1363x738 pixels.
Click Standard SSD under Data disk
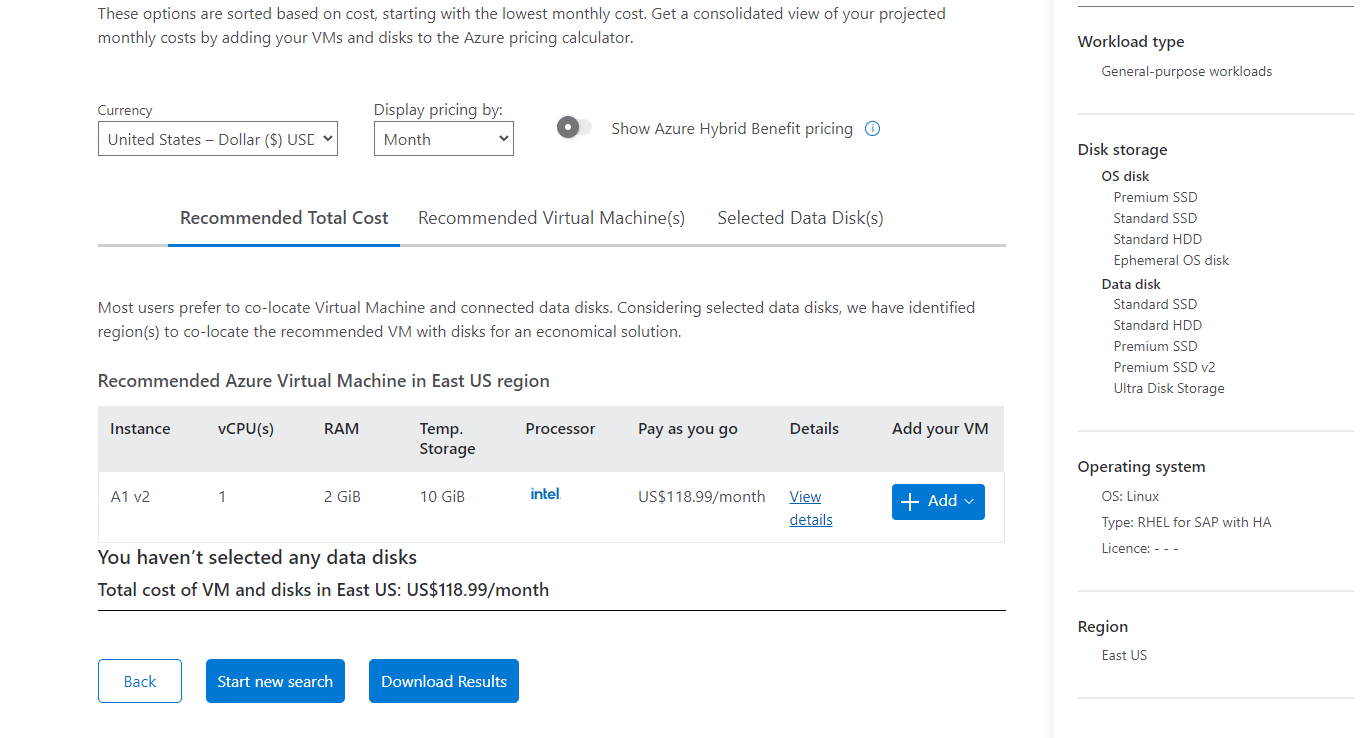click(1155, 304)
